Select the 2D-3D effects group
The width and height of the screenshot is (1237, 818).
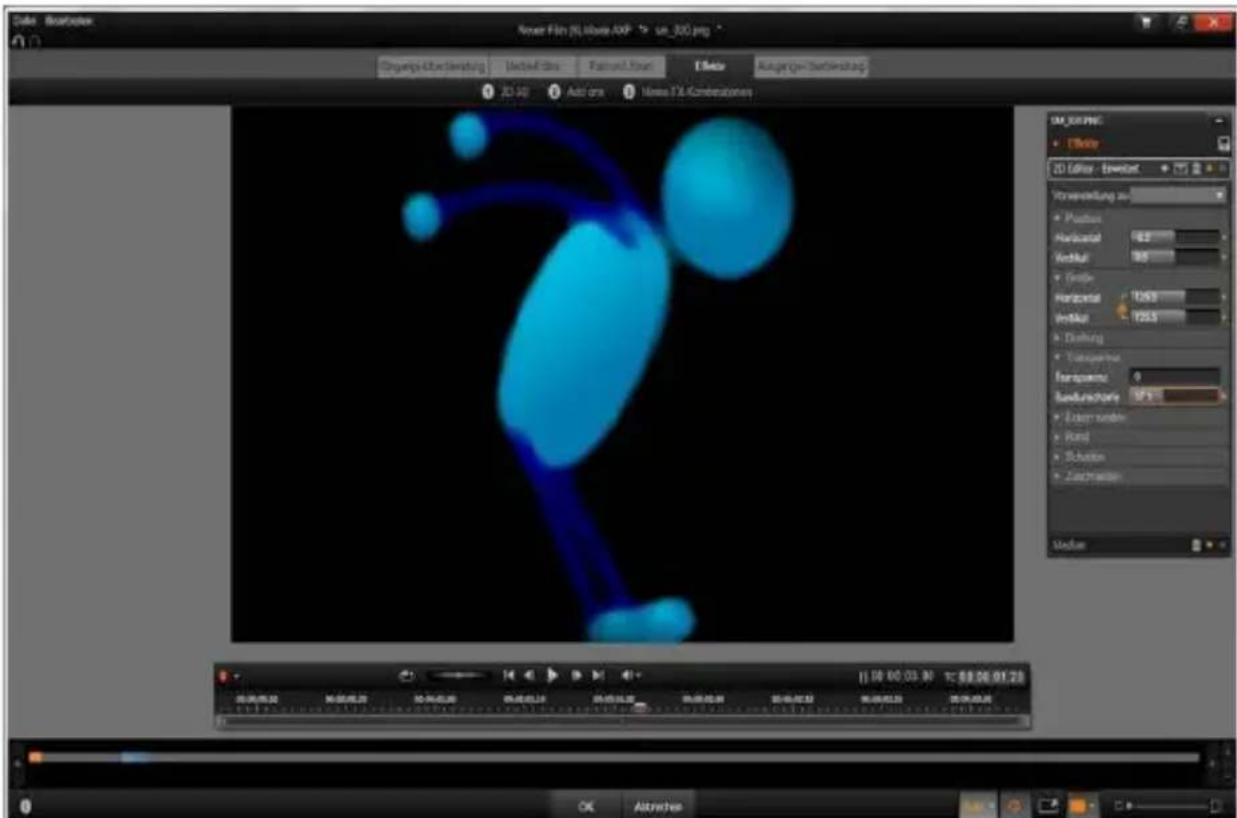(505, 92)
